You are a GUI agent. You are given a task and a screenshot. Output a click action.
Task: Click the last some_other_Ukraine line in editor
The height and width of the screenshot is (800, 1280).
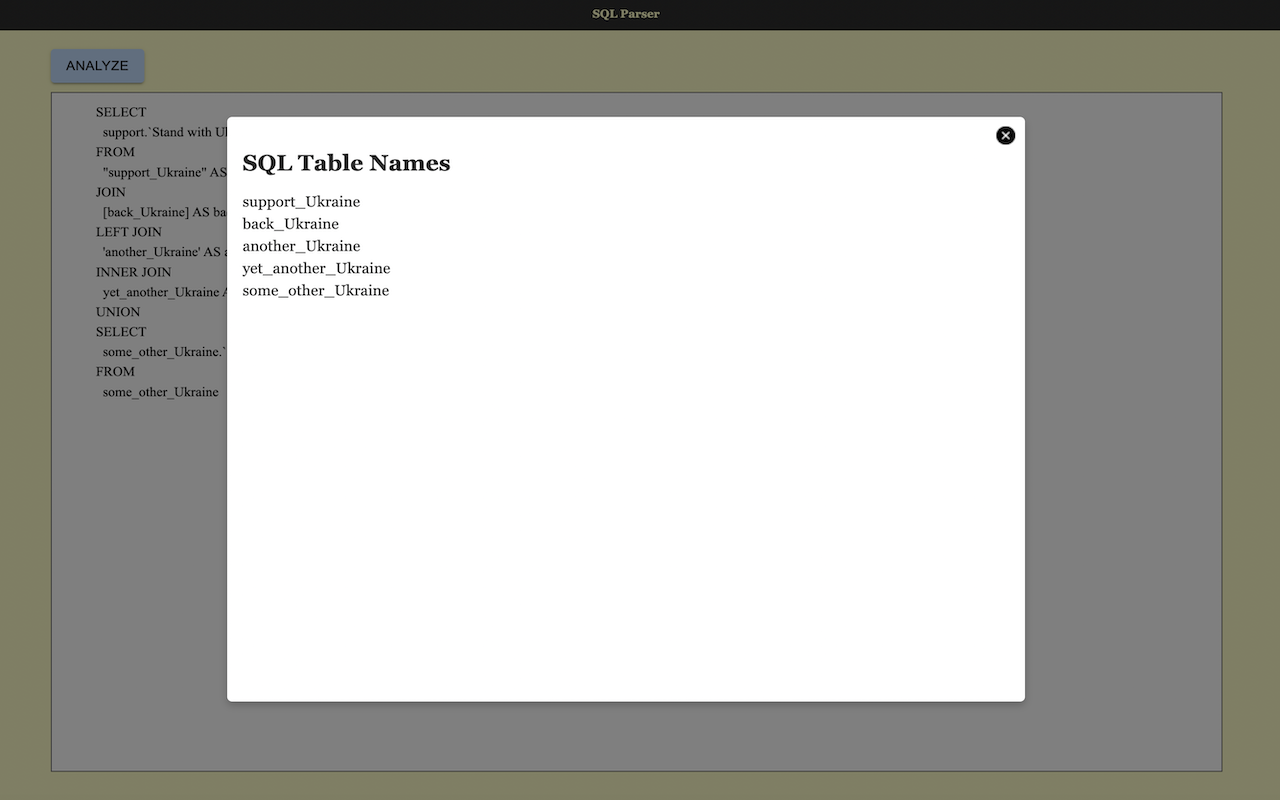(x=161, y=392)
